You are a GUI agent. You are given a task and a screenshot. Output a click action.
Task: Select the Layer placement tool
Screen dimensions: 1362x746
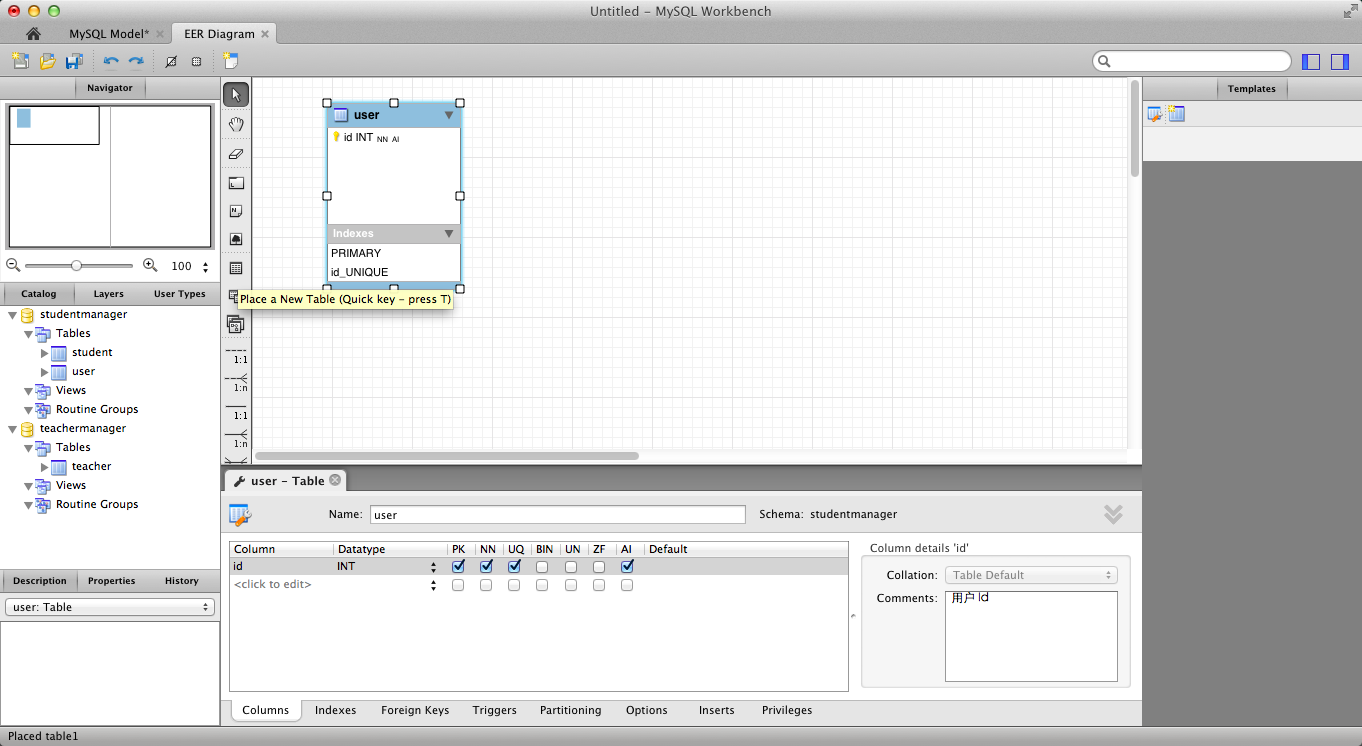(236, 183)
